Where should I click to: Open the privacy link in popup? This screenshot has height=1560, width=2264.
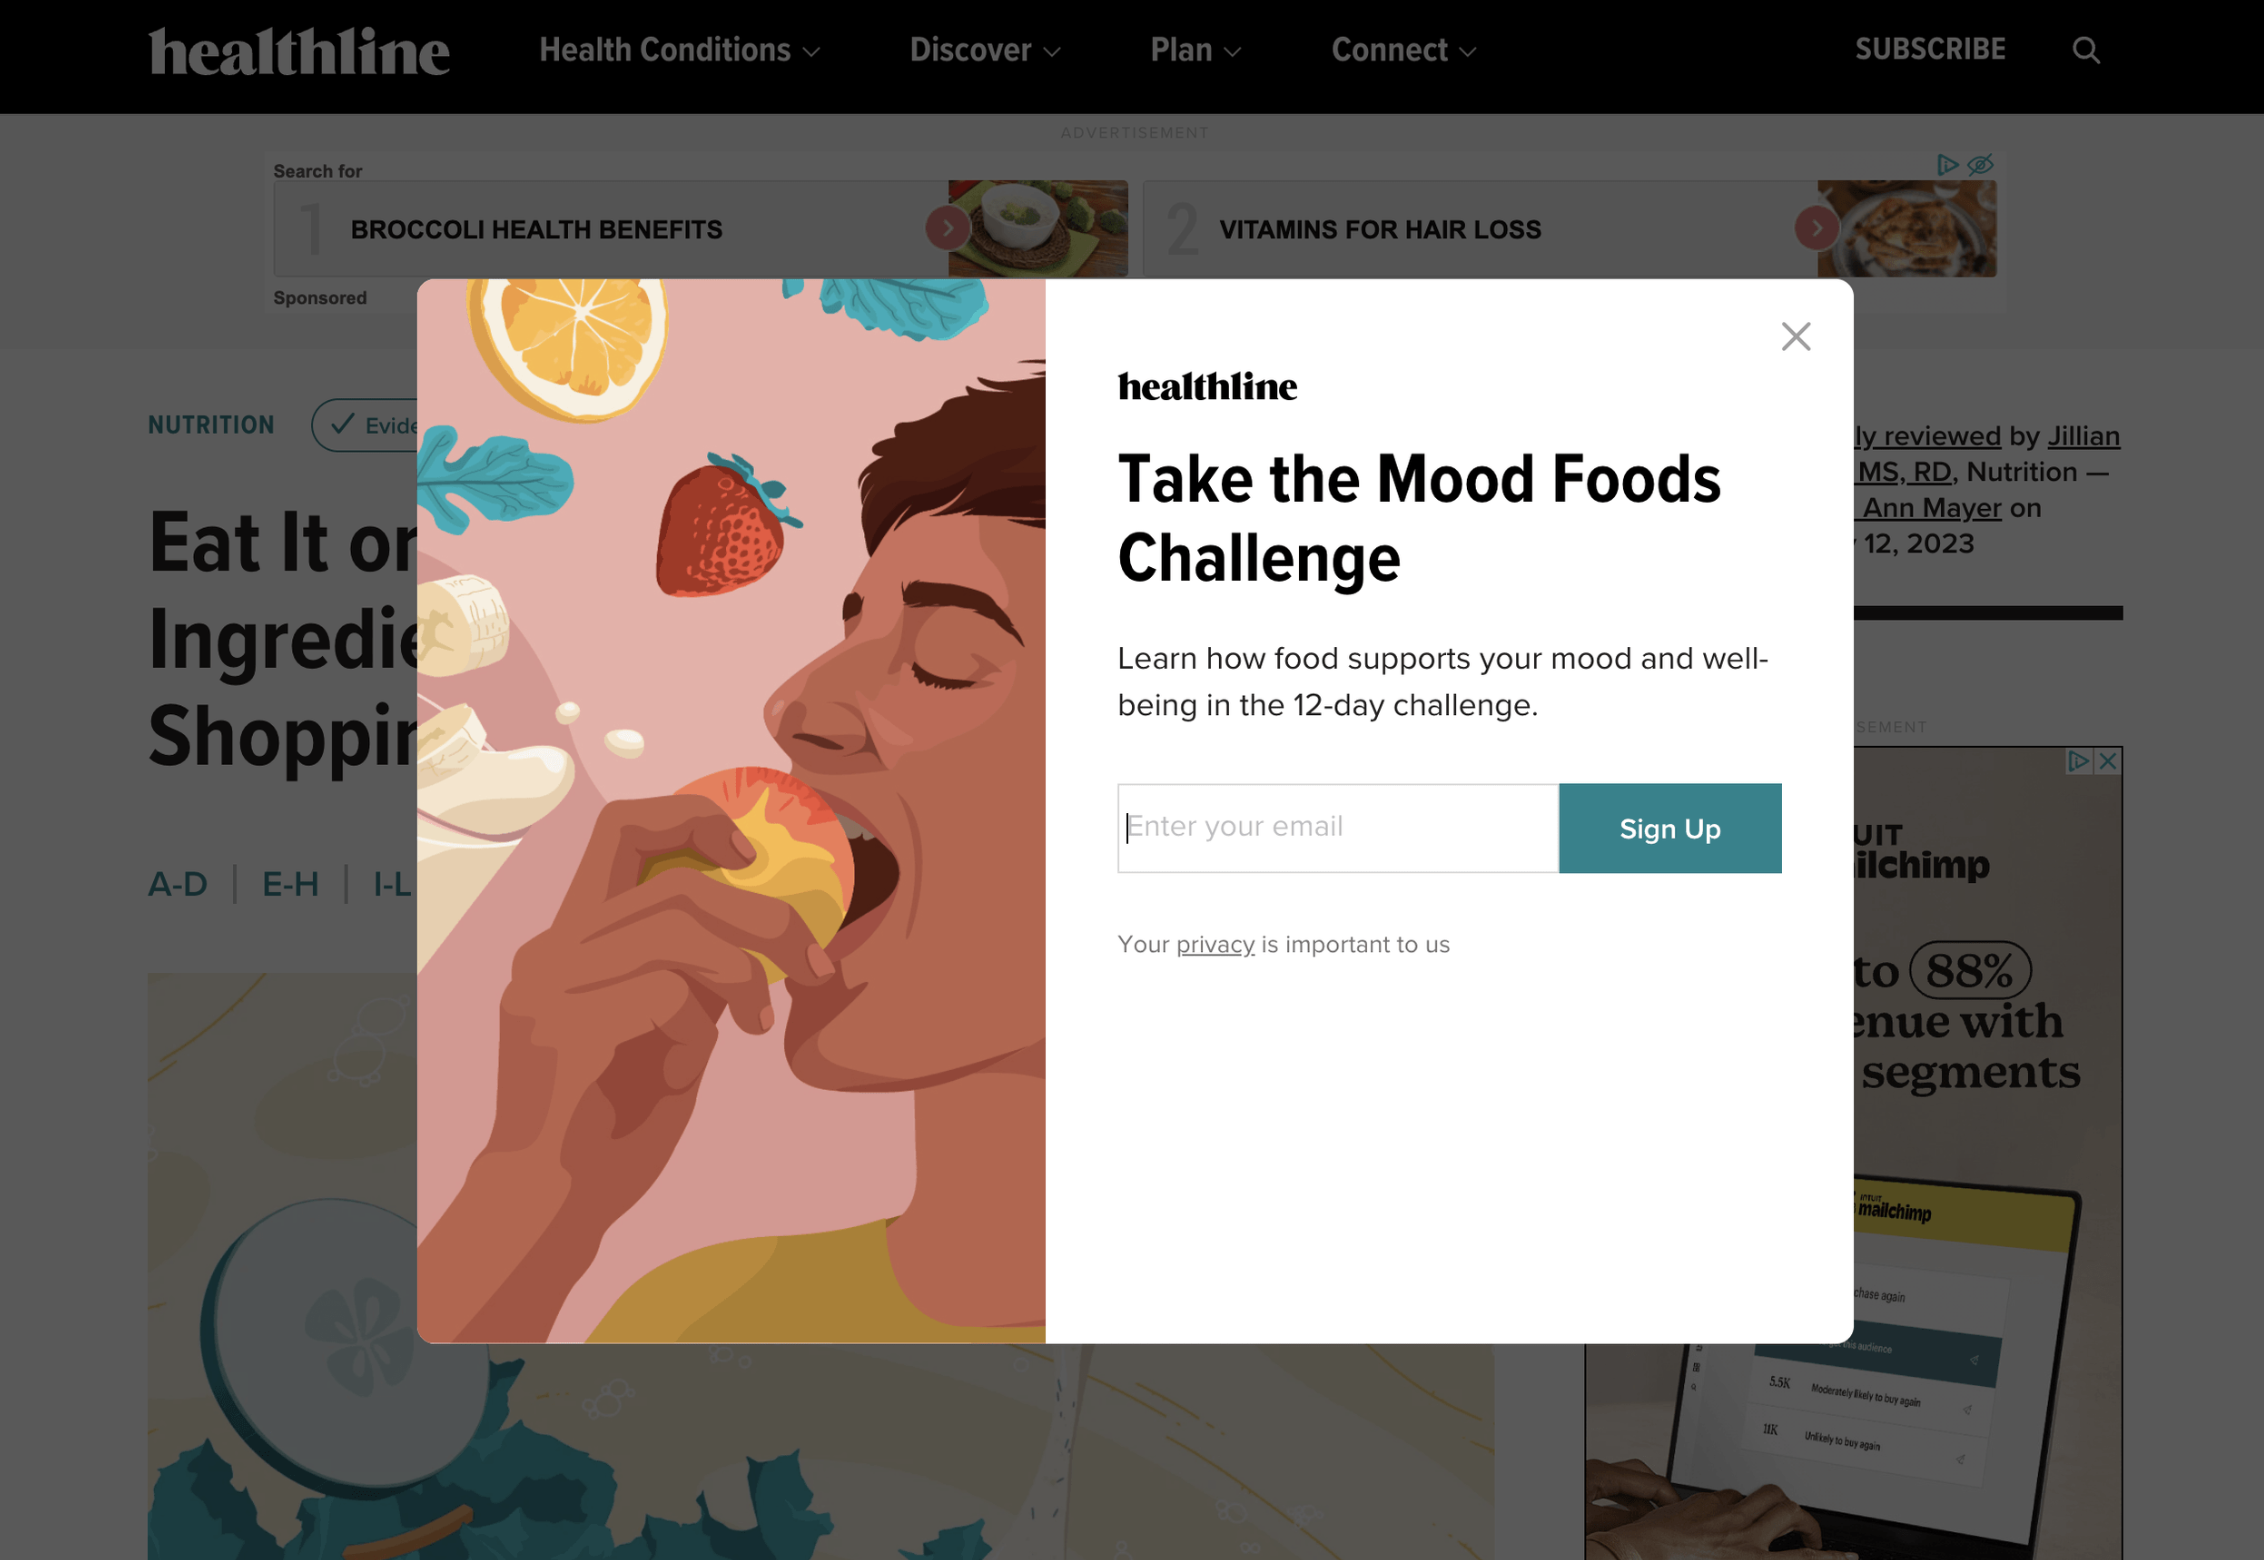(x=1214, y=944)
